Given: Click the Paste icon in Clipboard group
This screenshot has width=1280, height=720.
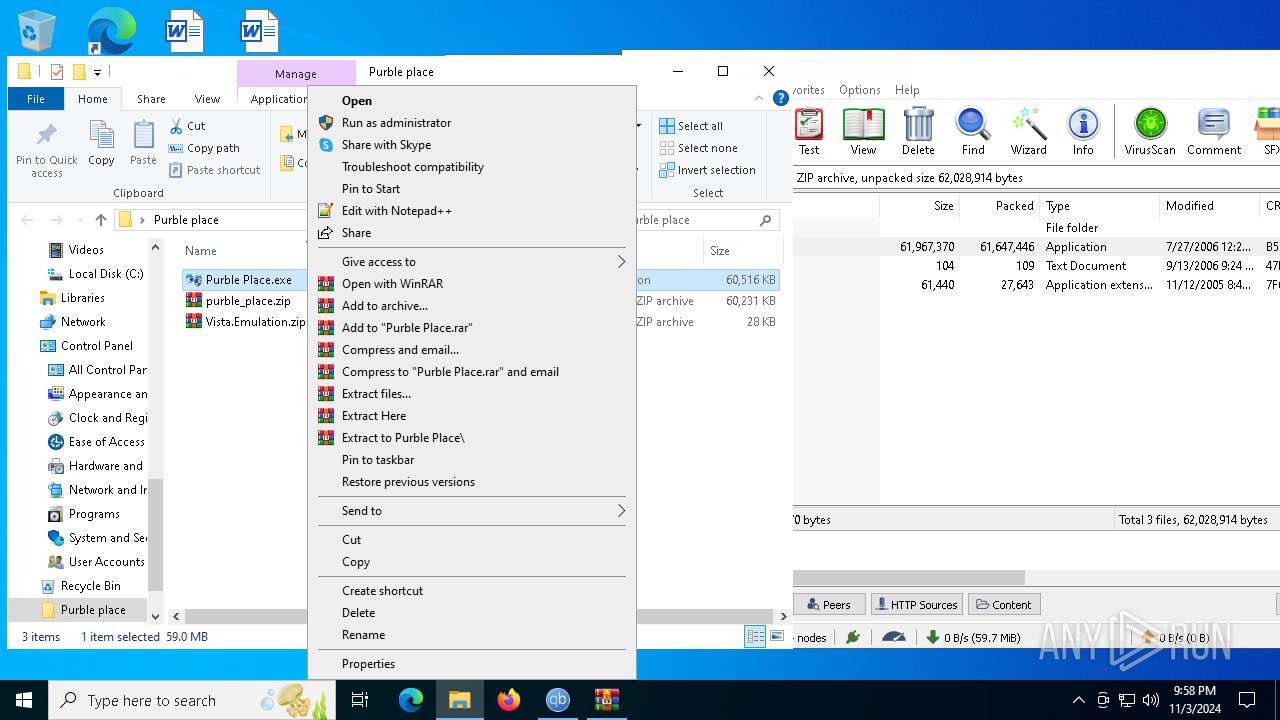Looking at the screenshot, I should tap(143, 143).
